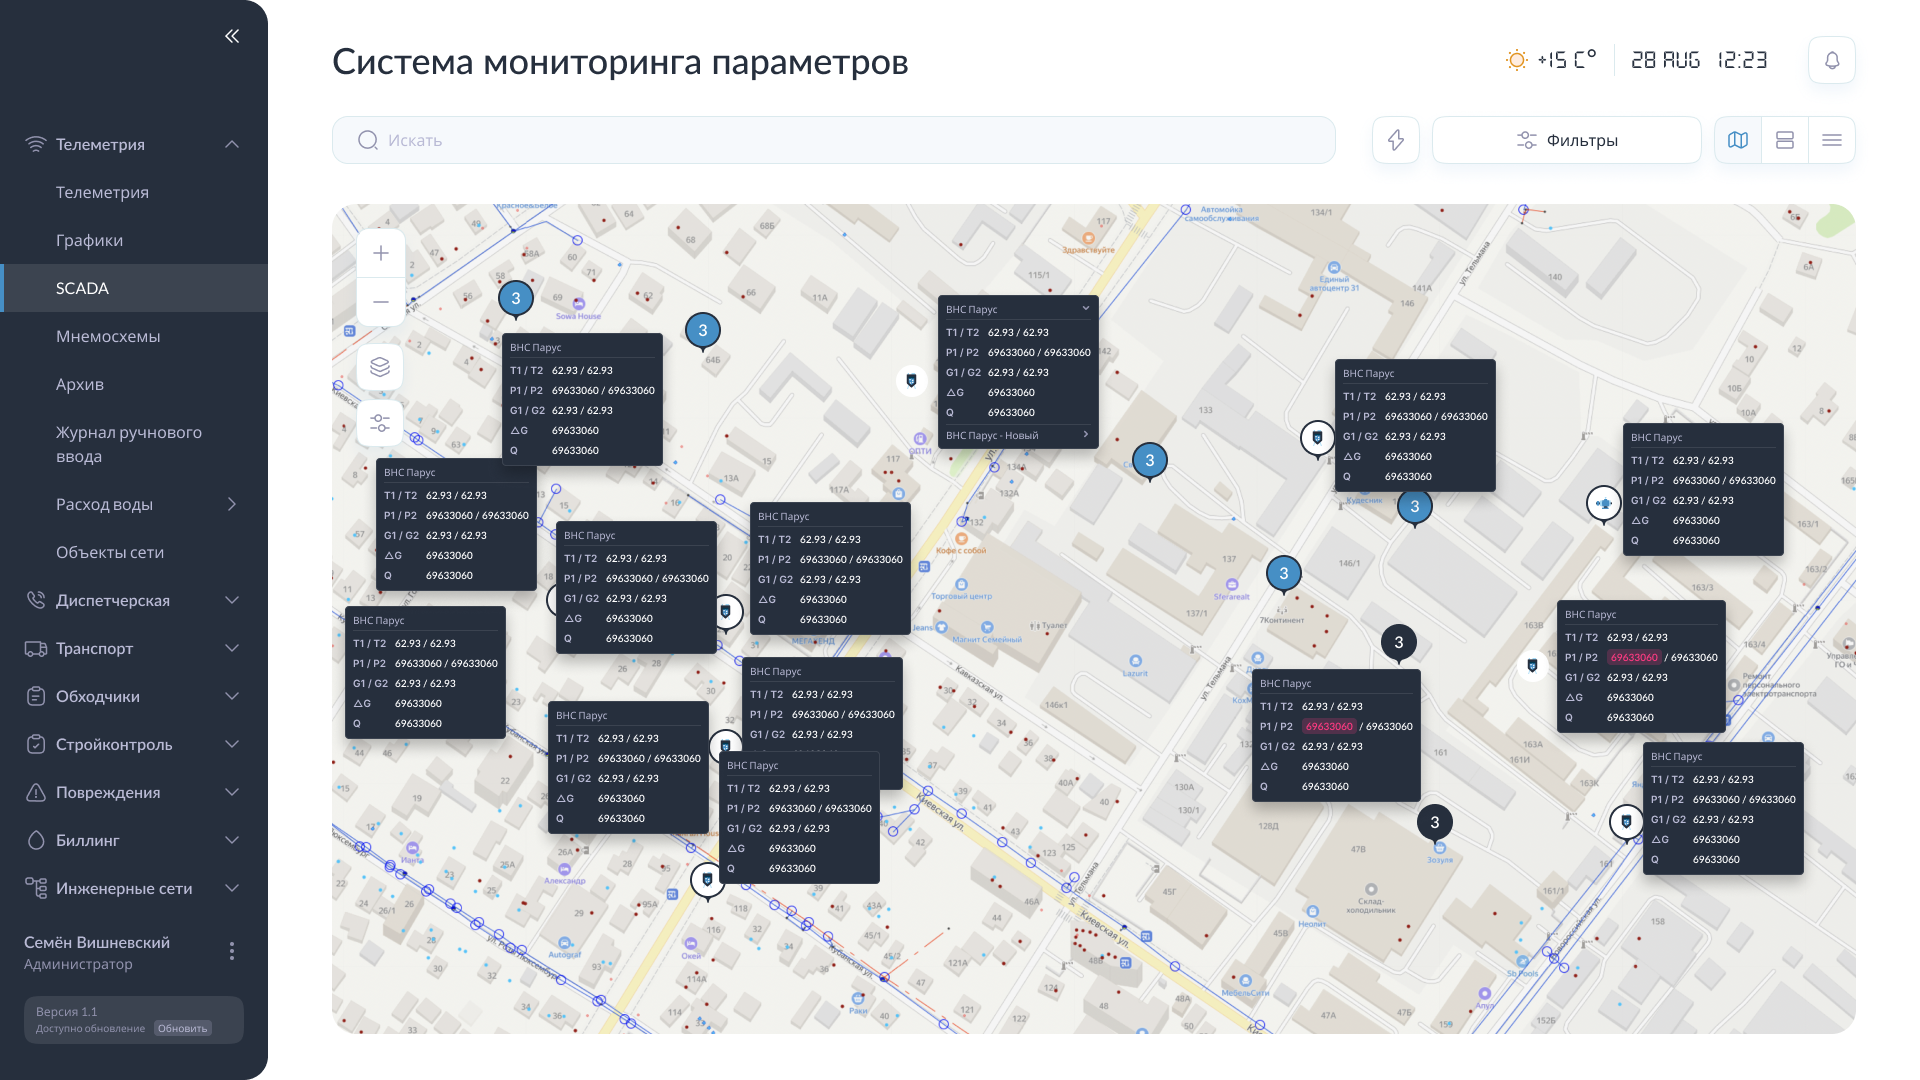Expand the Стройконтроль section chevron
Viewport: 1920px width, 1080px height.
pos(232,744)
